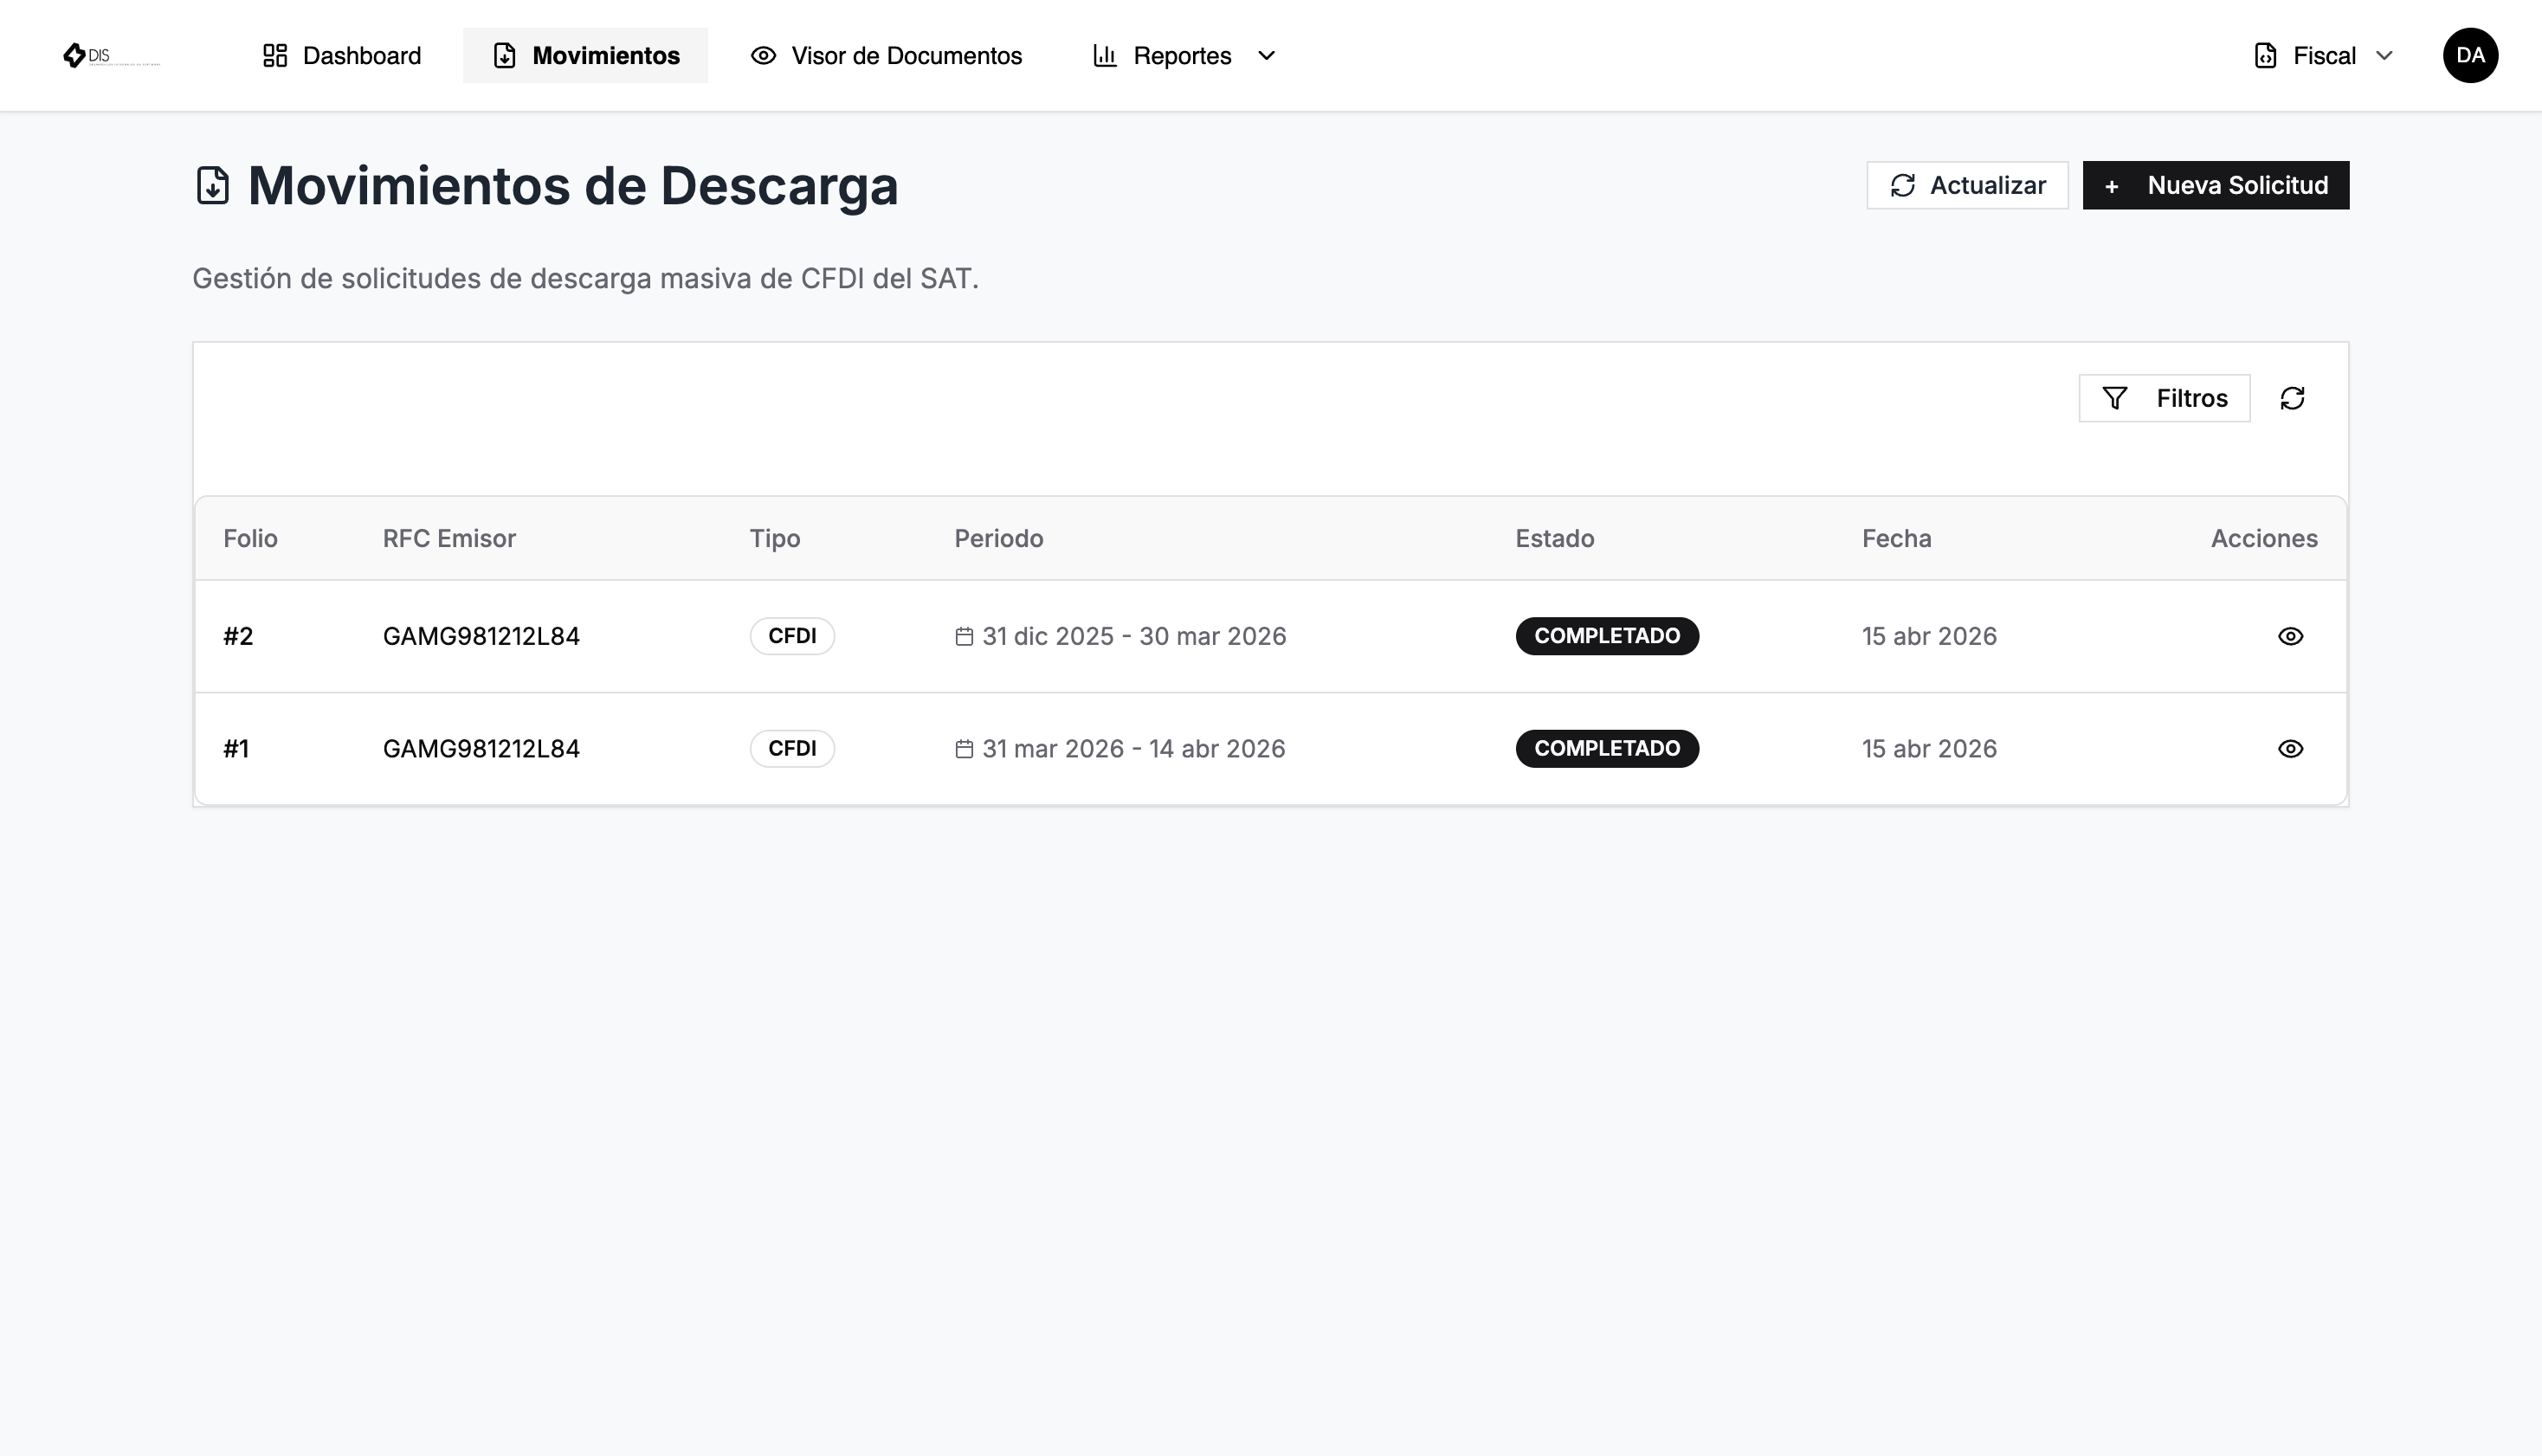Click RFC GAMG981212L84 in row #2
The image size is (2542, 1456).
(481, 636)
